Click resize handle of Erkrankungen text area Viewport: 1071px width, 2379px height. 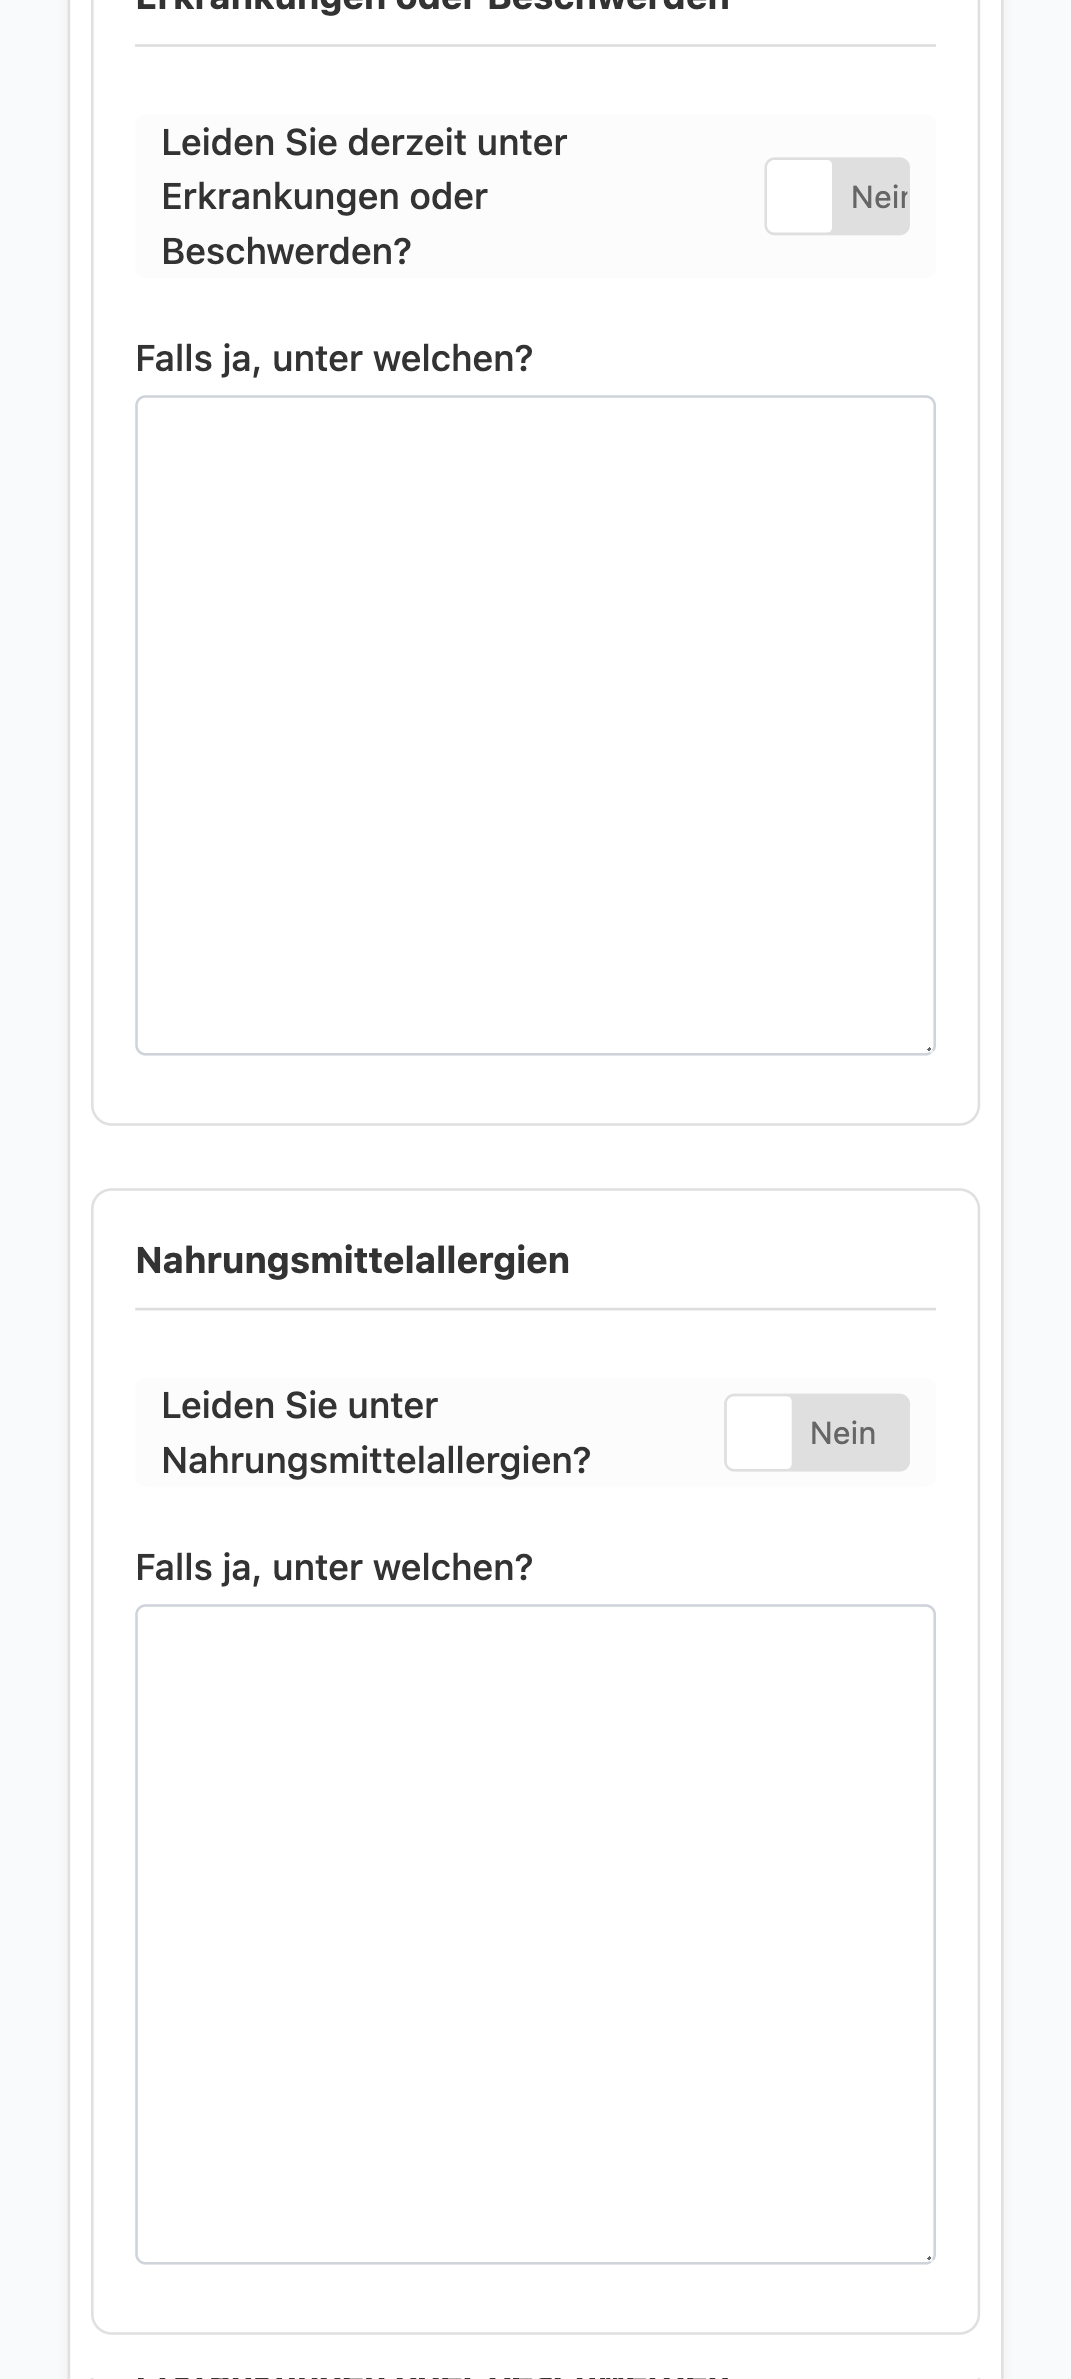tap(928, 1047)
